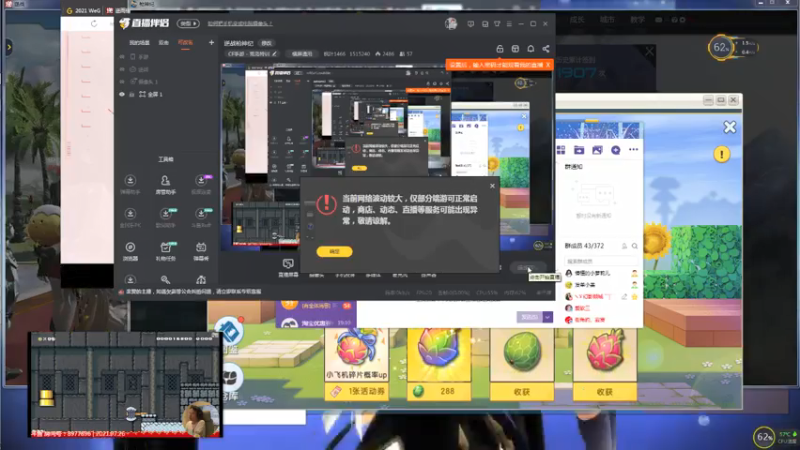Screen dimensions: 800x450
Task: Open the 弹幕助手 download tool
Action: [x=130, y=185]
